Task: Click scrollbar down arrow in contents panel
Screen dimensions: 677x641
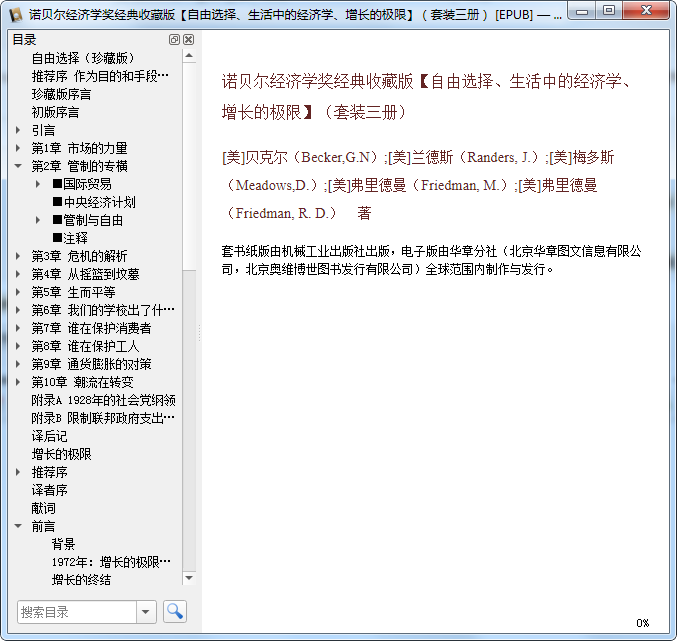Action: coord(189,578)
